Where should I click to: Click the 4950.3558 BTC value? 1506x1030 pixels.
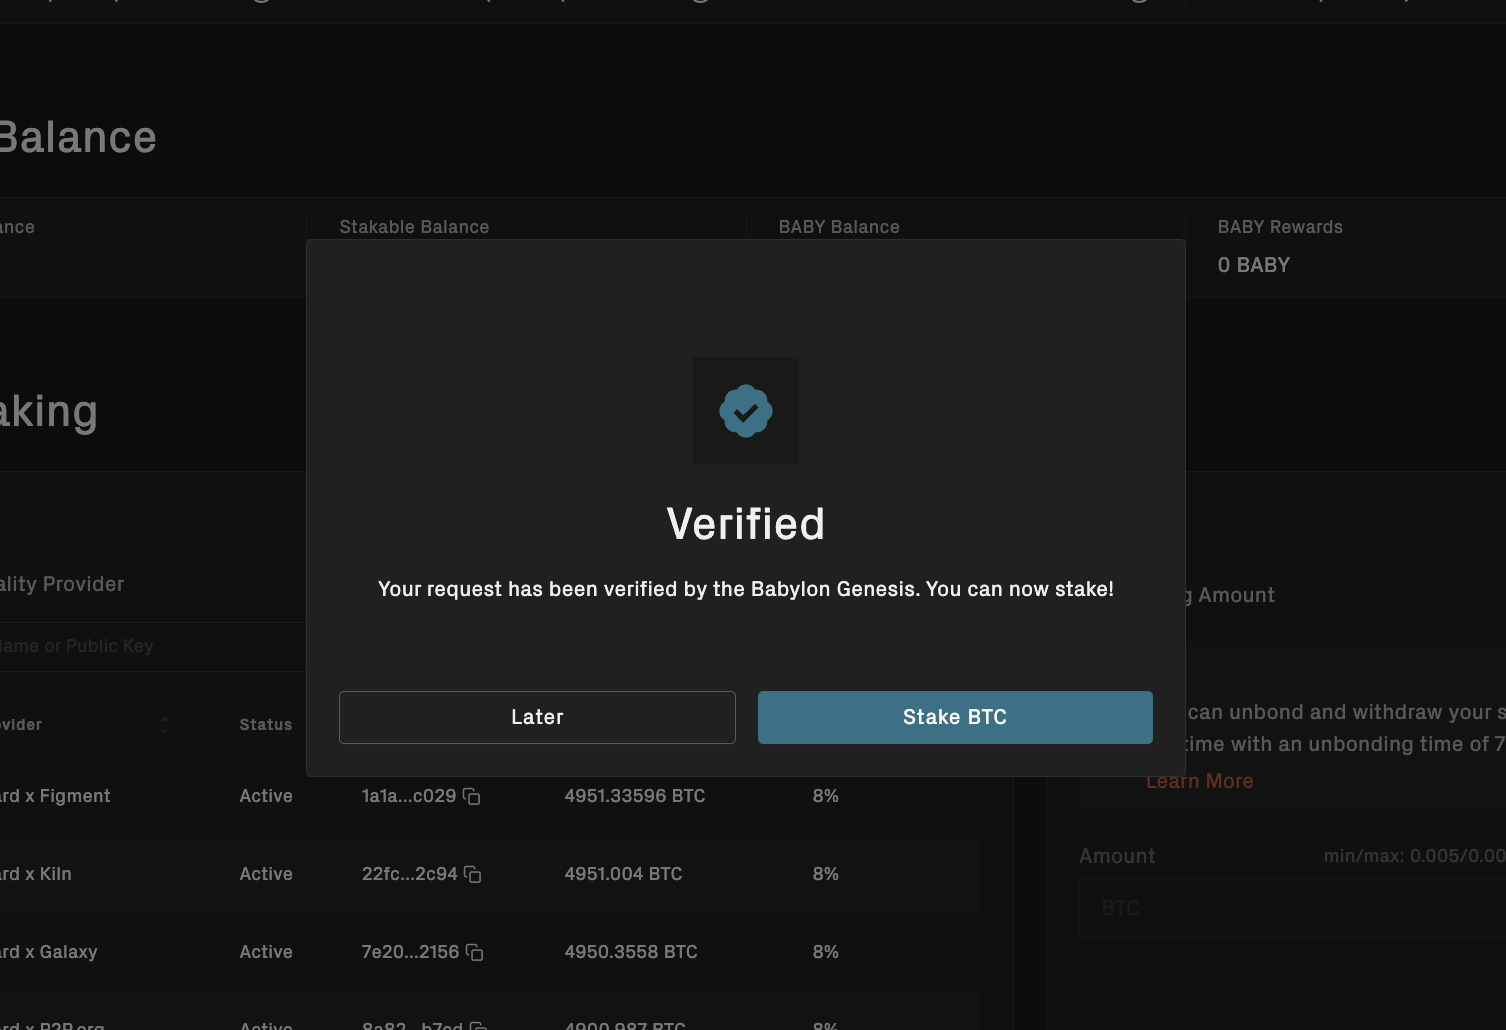click(x=631, y=952)
